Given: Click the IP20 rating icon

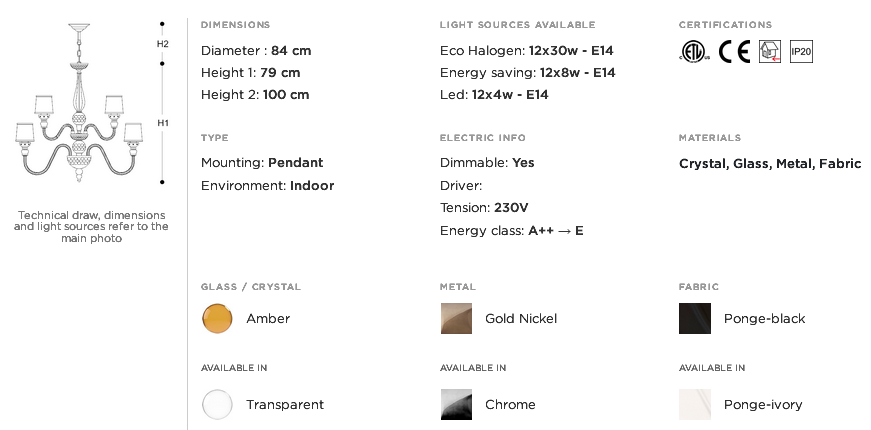Looking at the screenshot, I should pyautogui.click(x=801, y=52).
